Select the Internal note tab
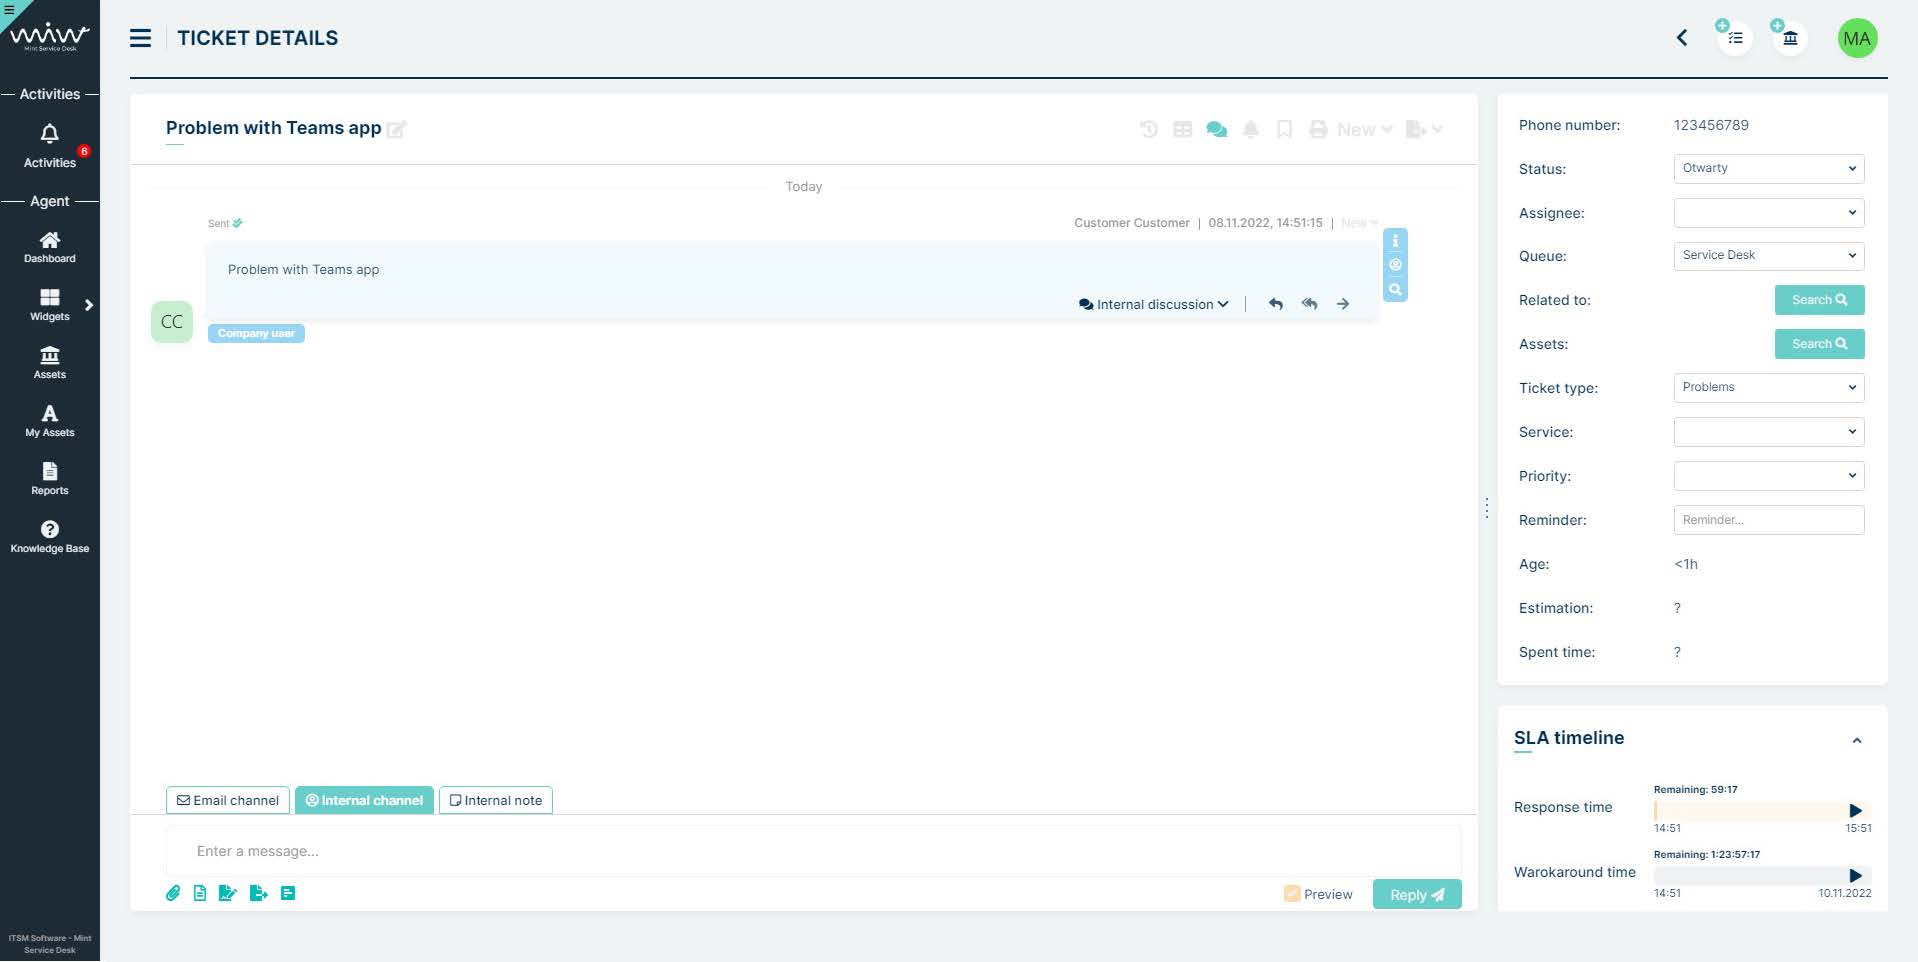The image size is (1918, 962). click(496, 800)
